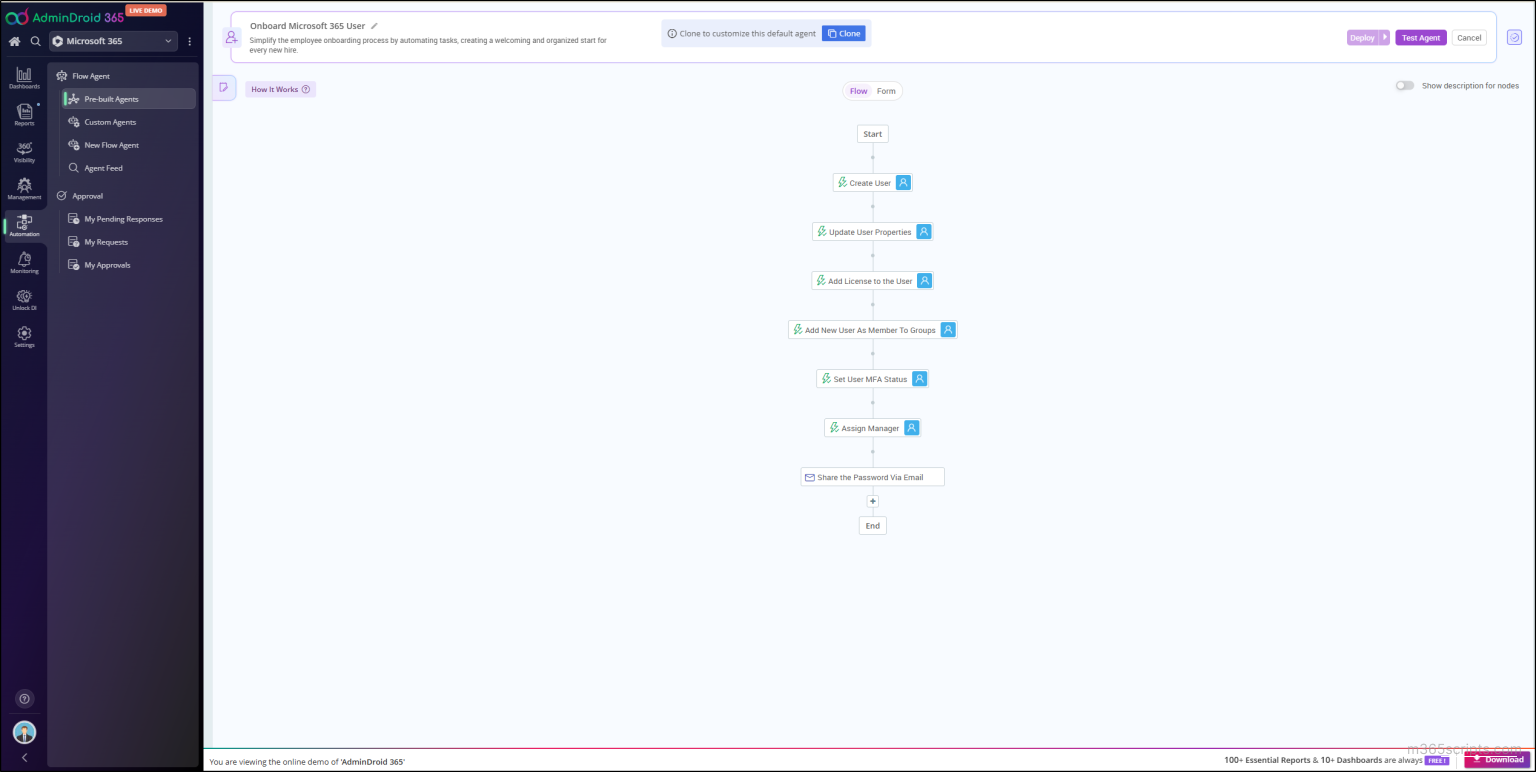Viewport: 1536px width, 772px height.
Task: Enable Show description for nodes
Action: point(1404,86)
